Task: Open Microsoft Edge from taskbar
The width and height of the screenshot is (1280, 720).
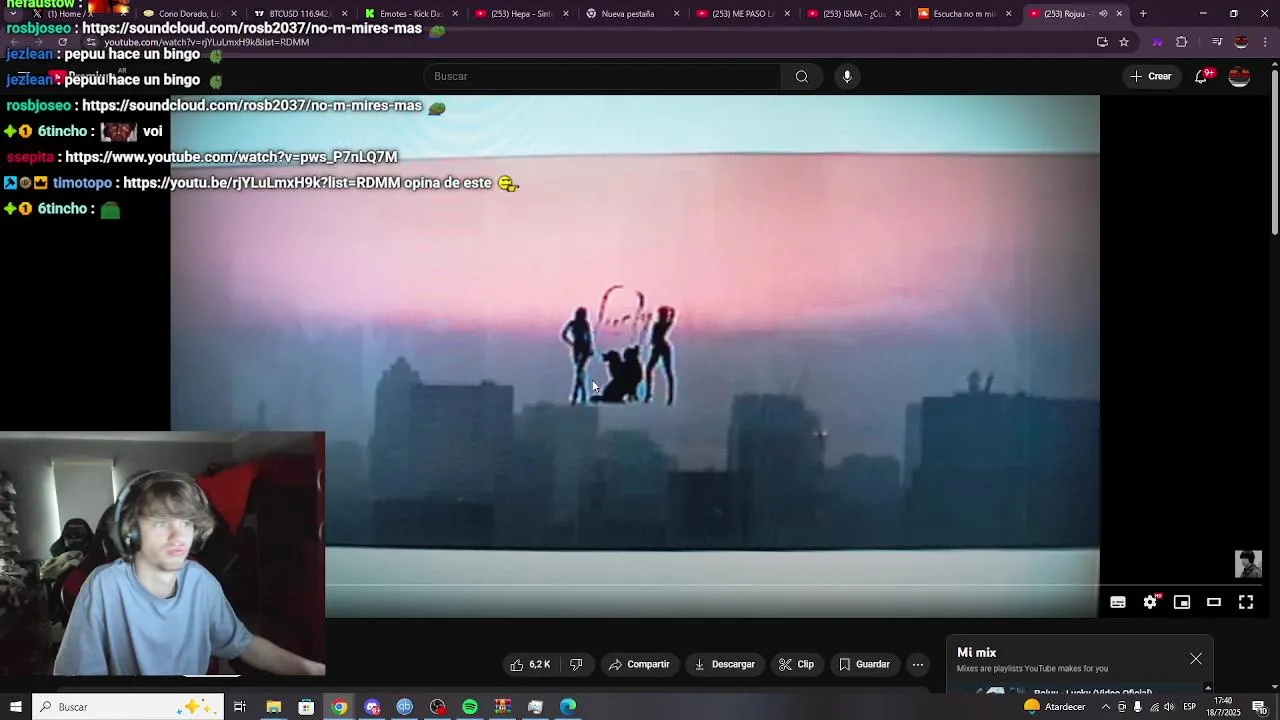Action: (x=568, y=707)
